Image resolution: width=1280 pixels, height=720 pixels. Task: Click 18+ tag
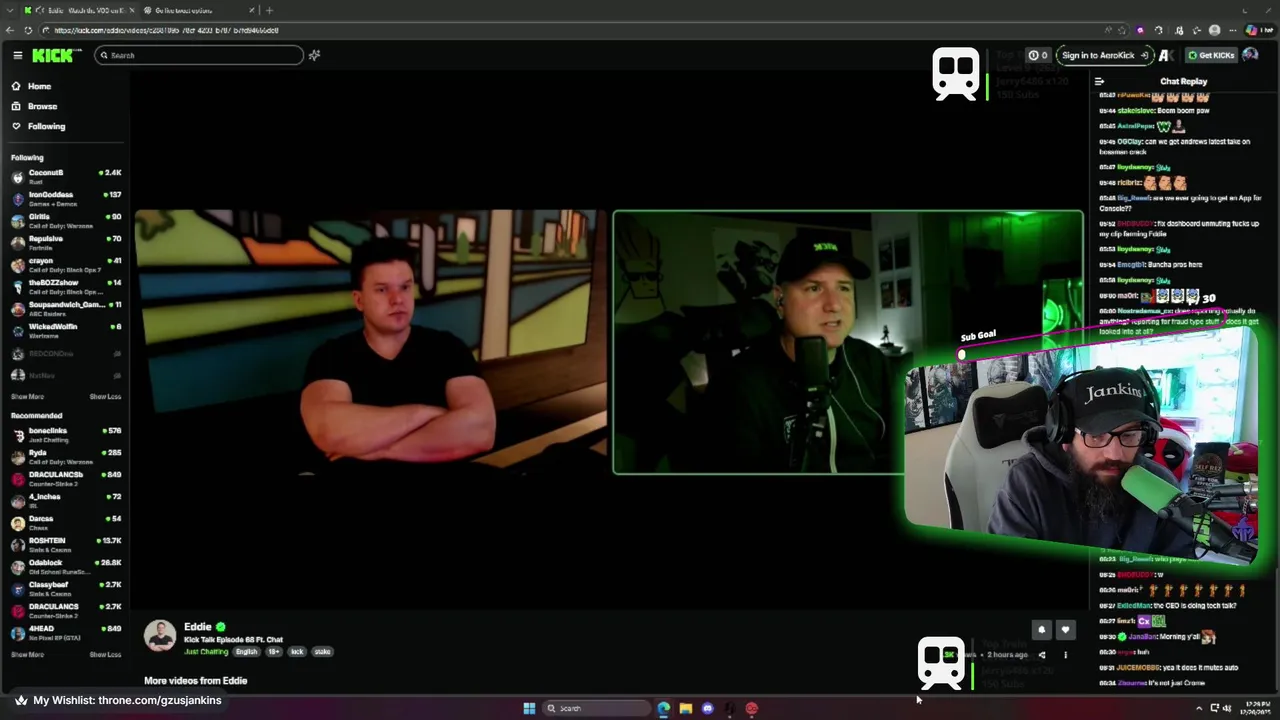click(x=274, y=651)
